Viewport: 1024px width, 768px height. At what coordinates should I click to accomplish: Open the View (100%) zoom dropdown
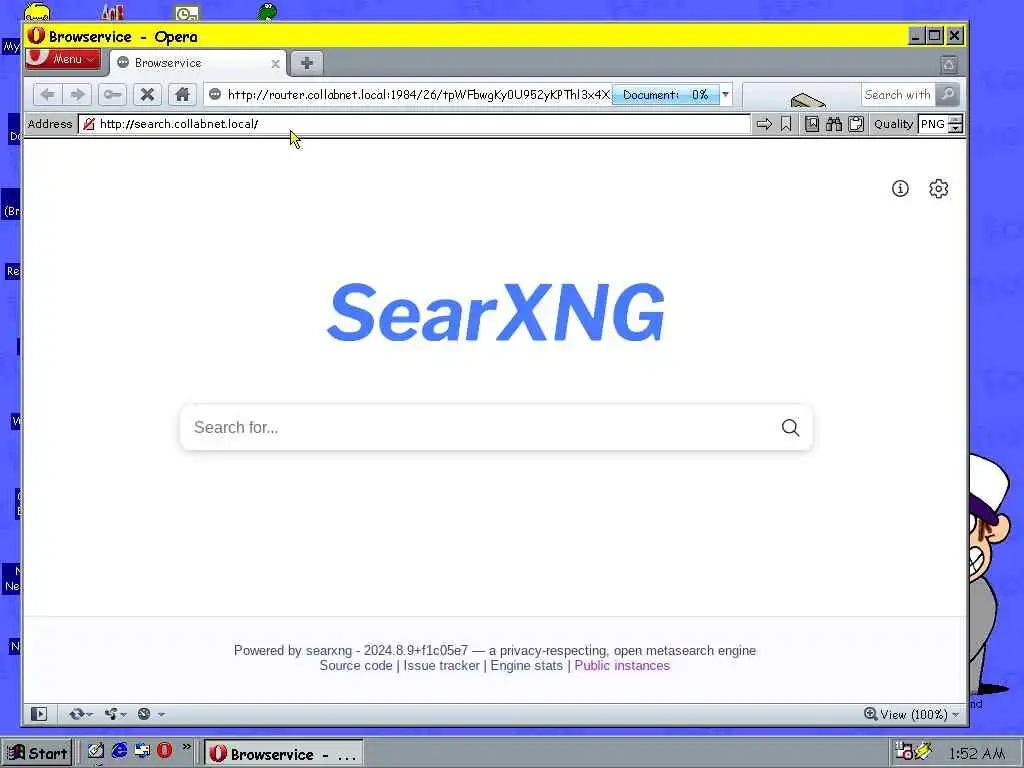click(x=912, y=714)
